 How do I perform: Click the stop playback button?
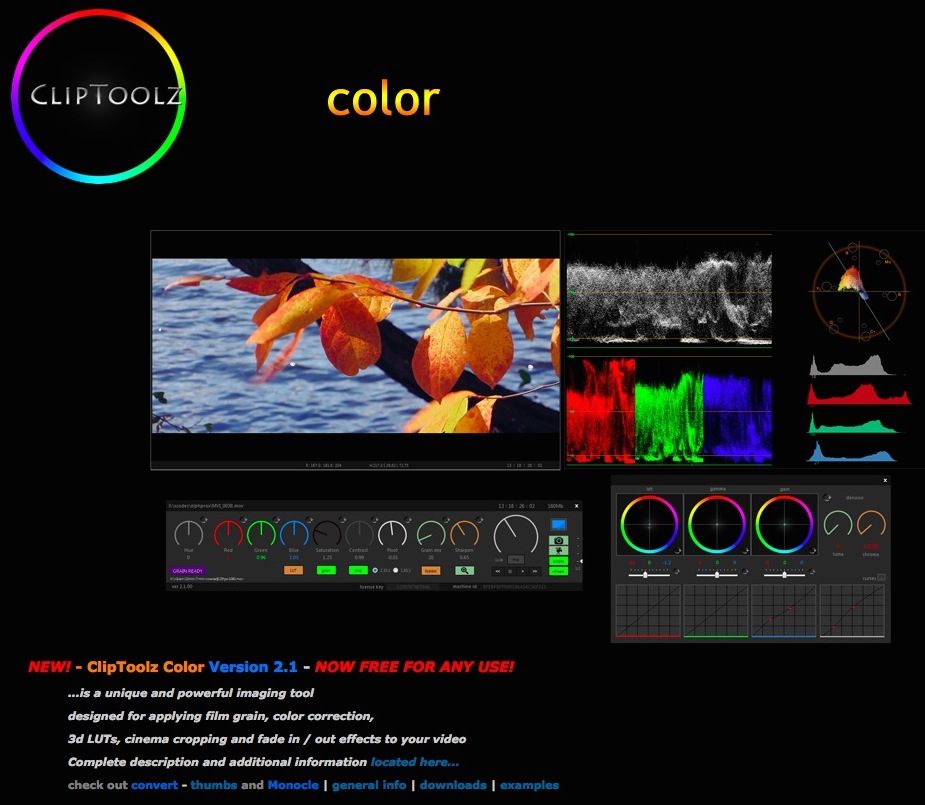[510, 571]
